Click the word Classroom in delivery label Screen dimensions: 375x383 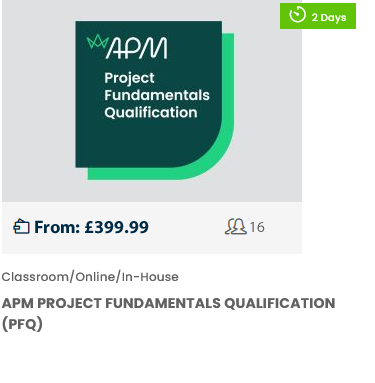pos(35,277)
